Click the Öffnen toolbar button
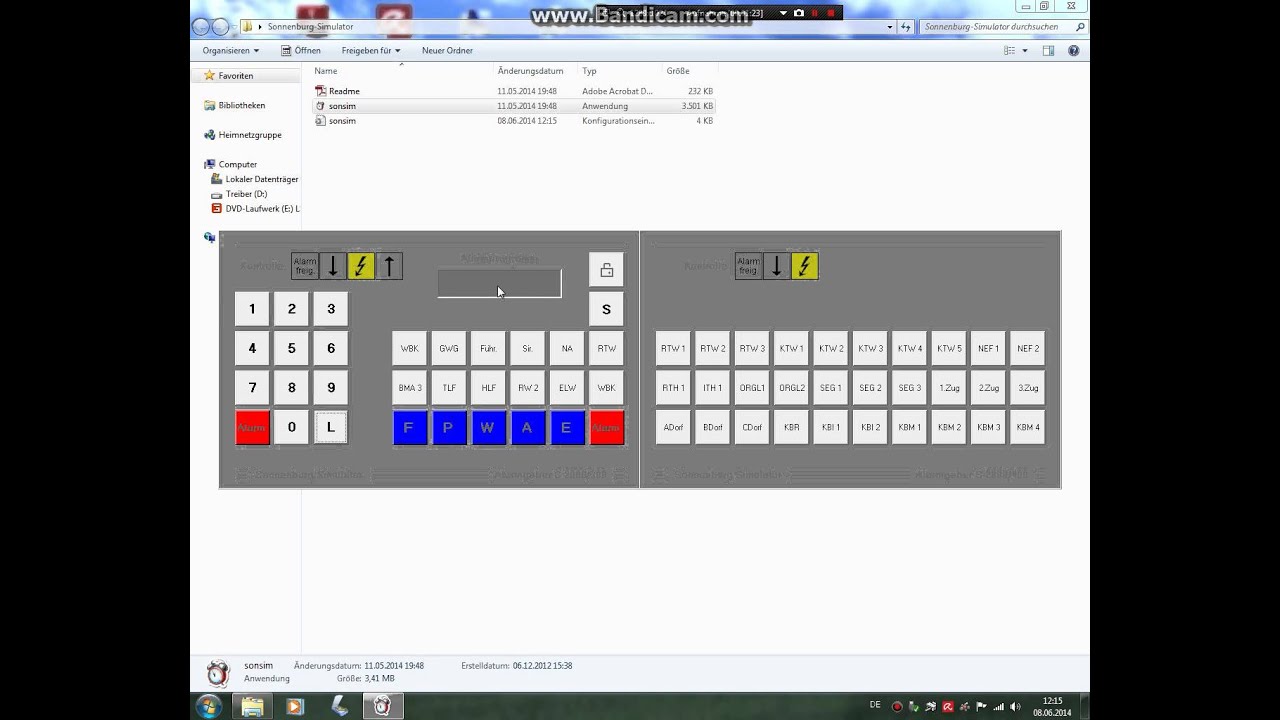This screenshot has width=1280, height=720. pos(301,50)
